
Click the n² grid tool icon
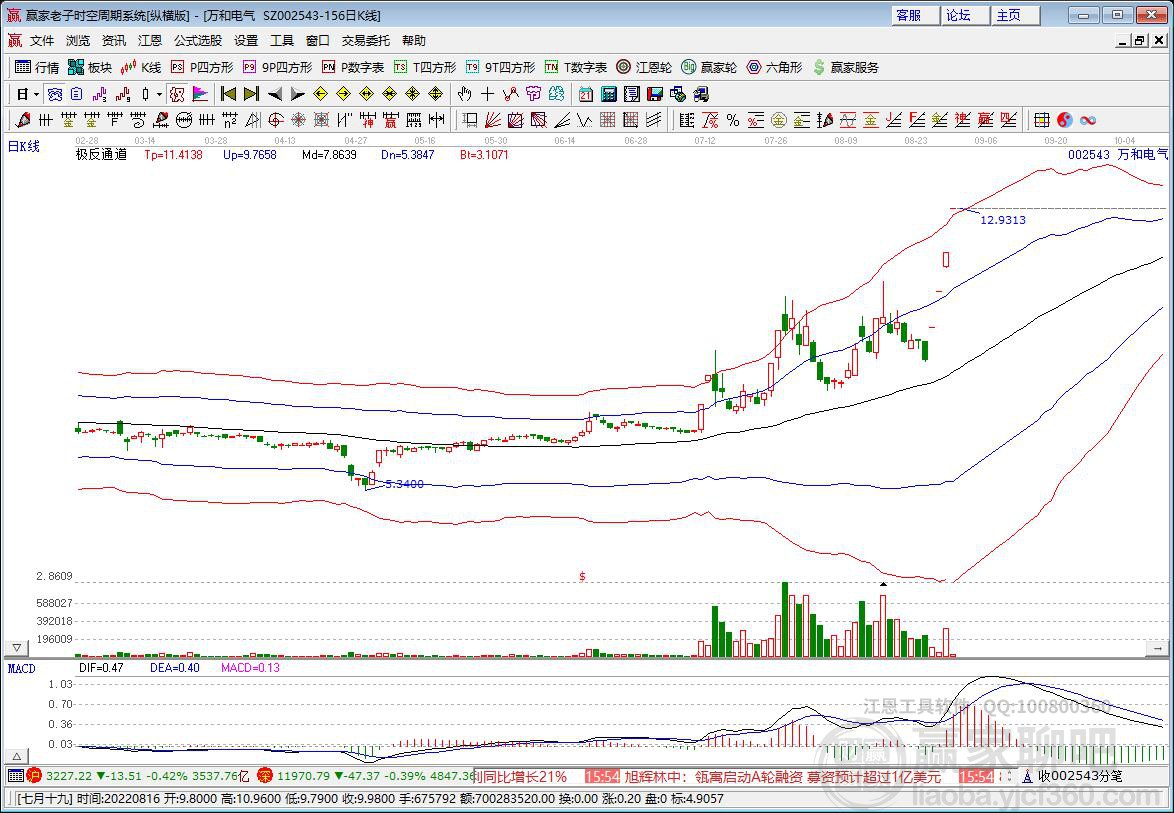pos(230,120)
